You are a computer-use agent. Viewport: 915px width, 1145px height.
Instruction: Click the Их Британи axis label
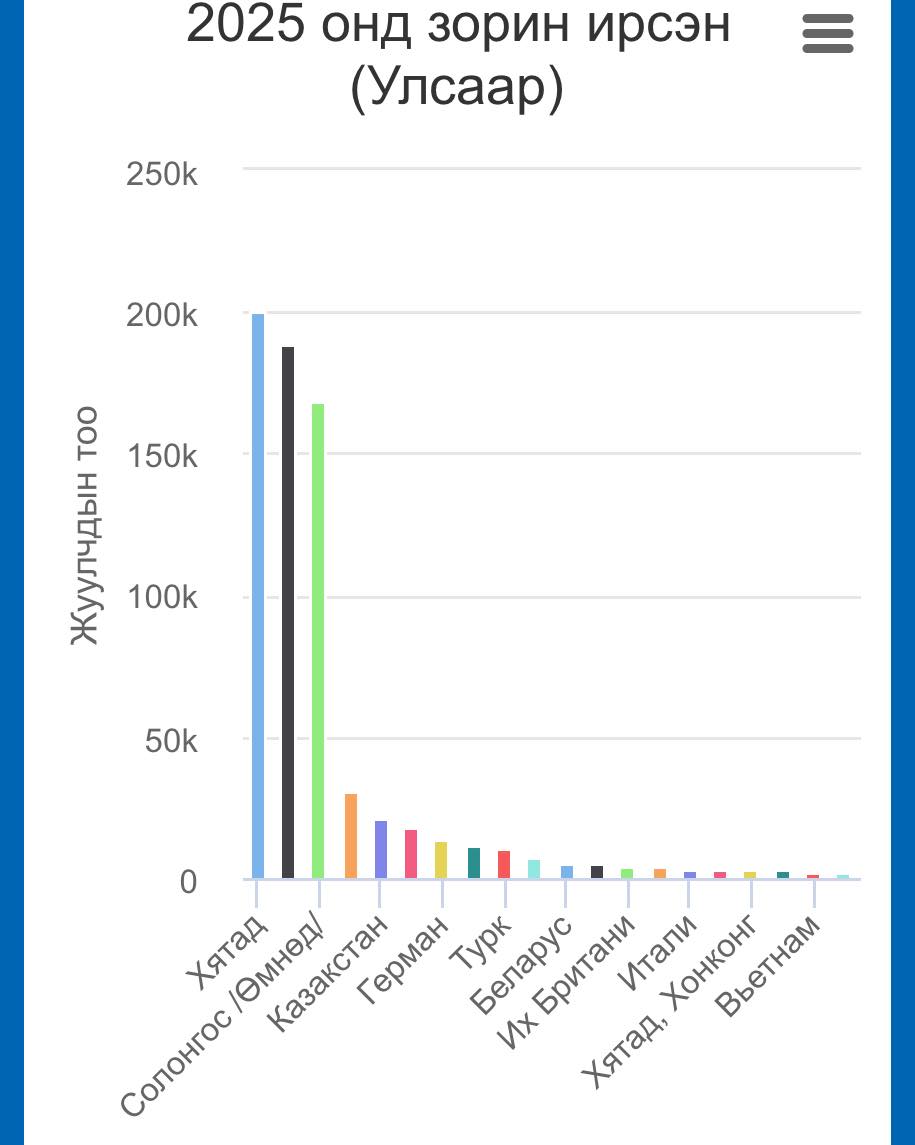(x=567, y=982)
